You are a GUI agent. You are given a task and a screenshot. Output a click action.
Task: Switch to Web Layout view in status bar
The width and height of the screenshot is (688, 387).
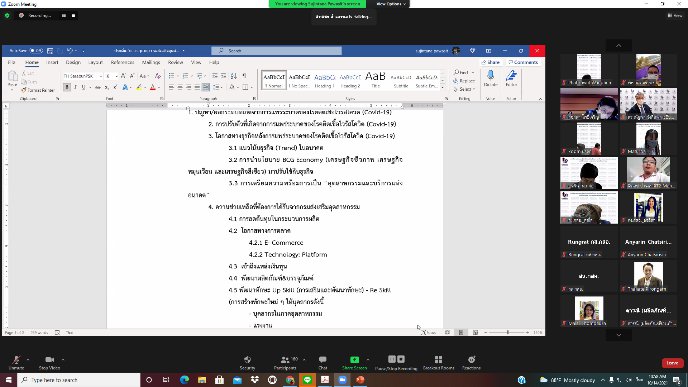tap(475, 333)
